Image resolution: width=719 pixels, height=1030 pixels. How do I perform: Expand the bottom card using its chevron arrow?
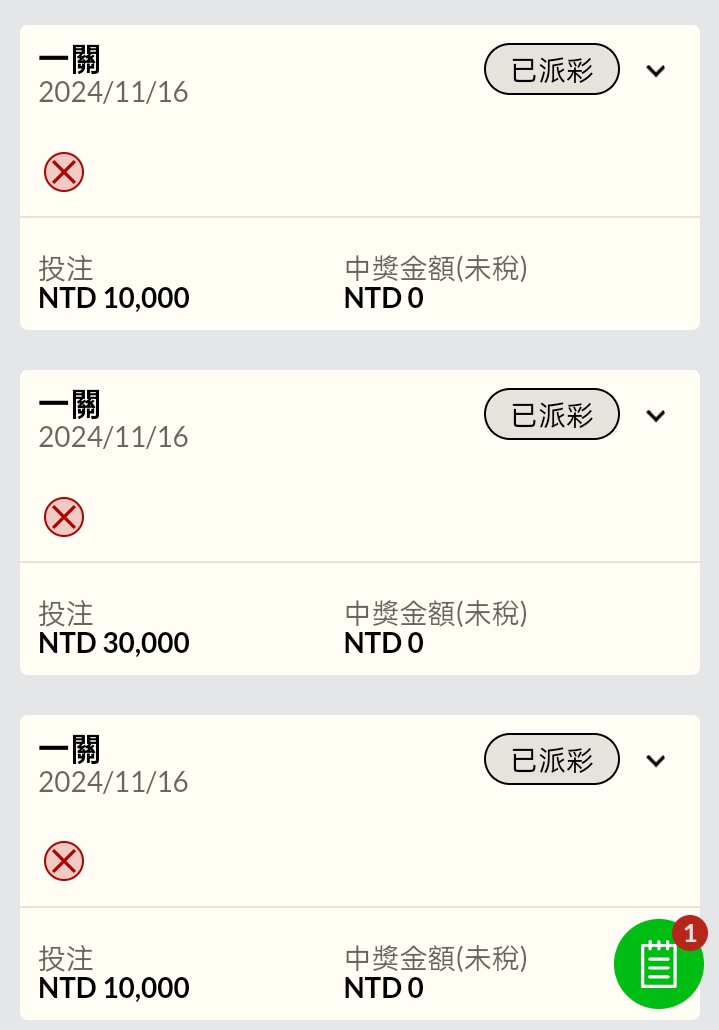[656, 761]
